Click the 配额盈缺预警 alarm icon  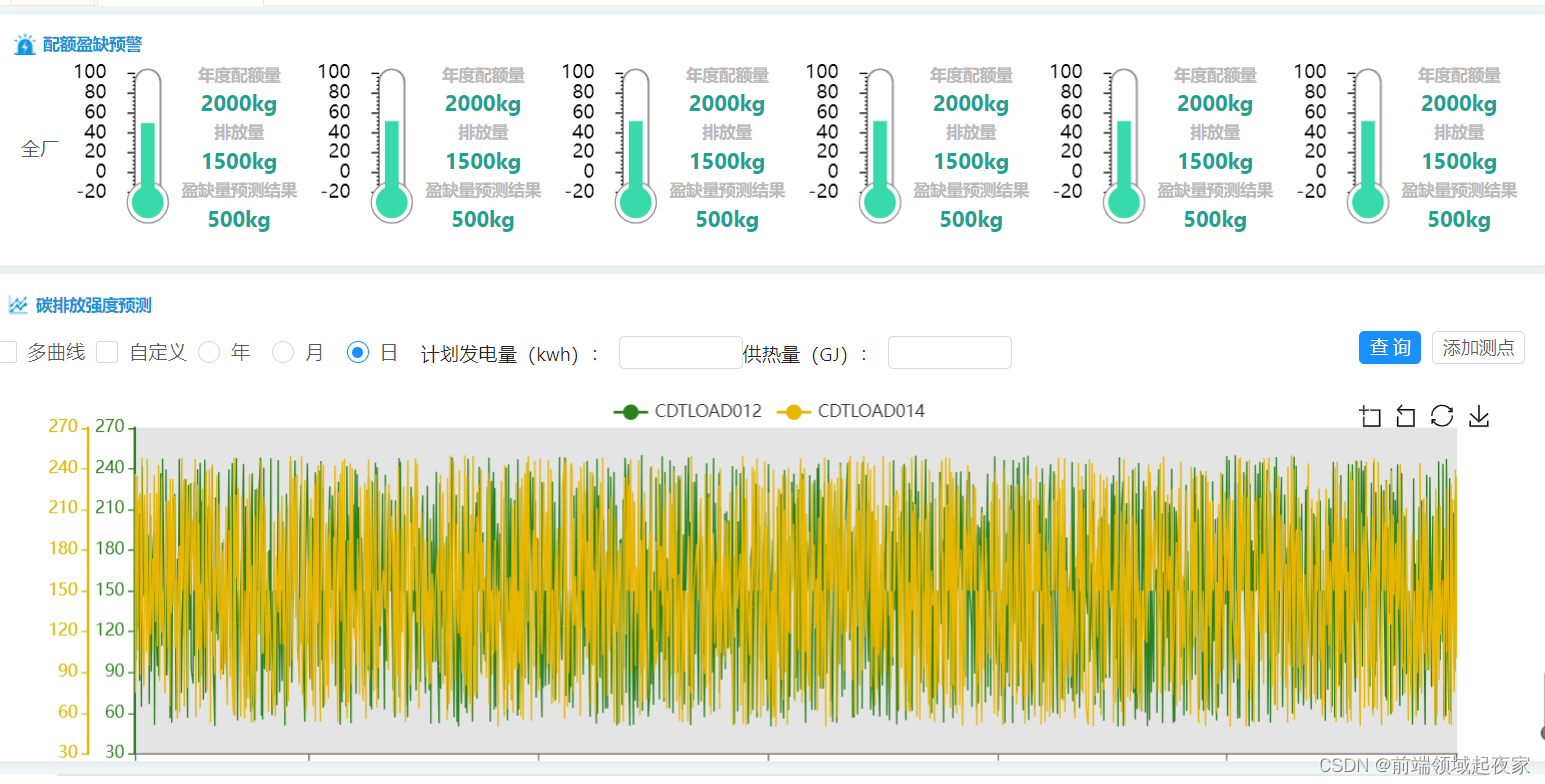[24, 45]
